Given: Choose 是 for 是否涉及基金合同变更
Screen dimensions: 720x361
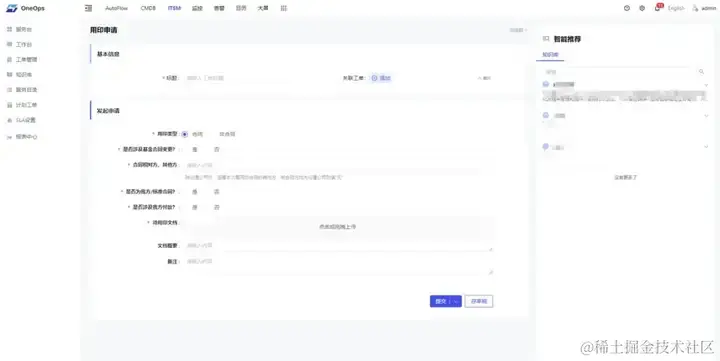Looking at the screenshot, I should (195, 149).
